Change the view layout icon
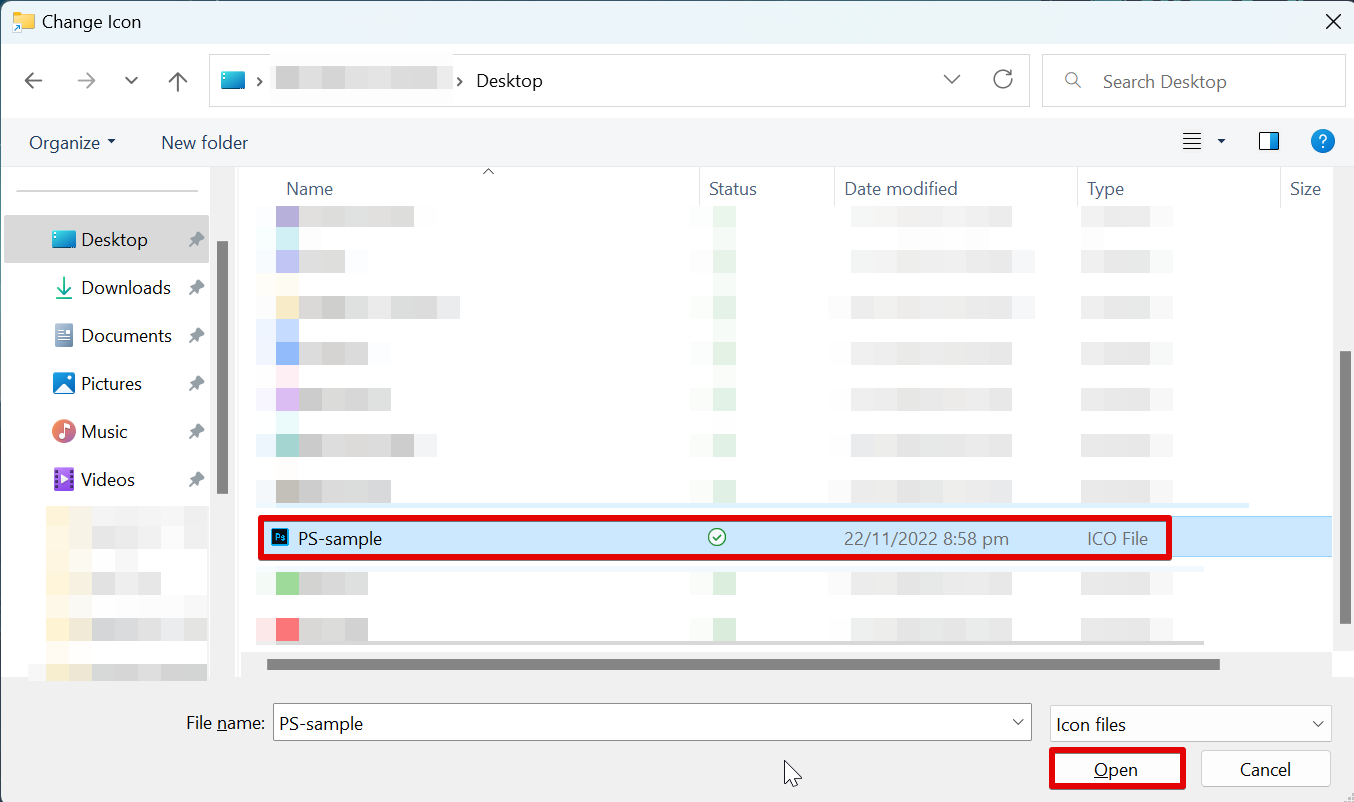The height and width of the screenshot is (802, 1354). coord(1192,142)
